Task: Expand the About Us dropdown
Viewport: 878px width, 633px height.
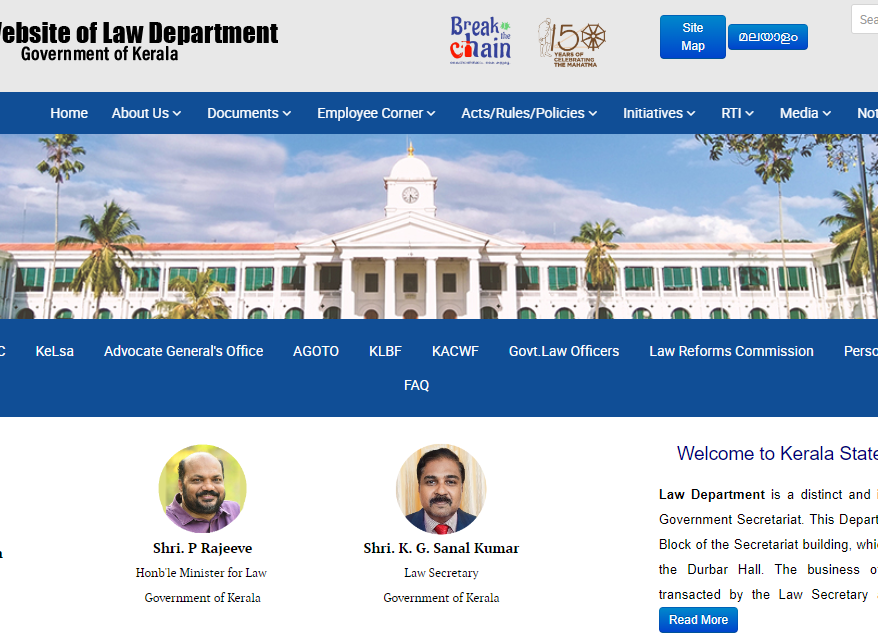Action: pyautogui.click(x=146, y=113)
